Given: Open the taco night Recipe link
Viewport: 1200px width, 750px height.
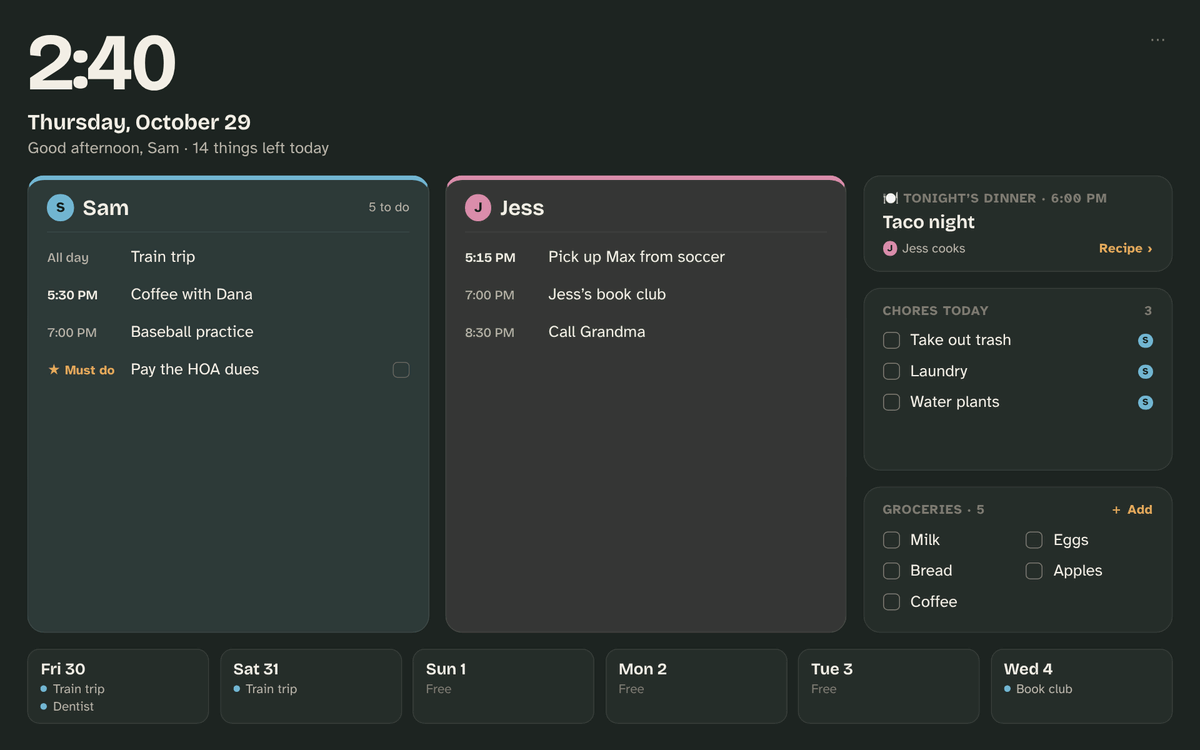Looking at the screenshot, I should pyautogui.click(x=1125, y=248).
